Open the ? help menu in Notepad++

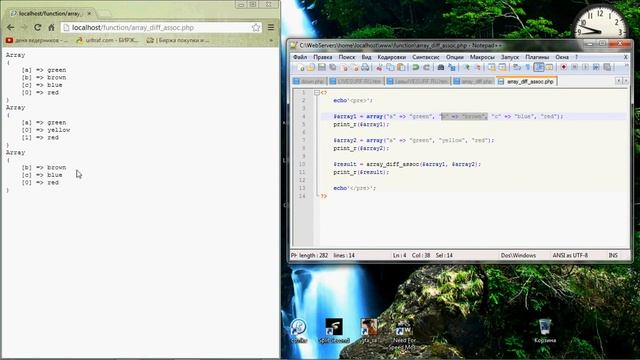[576, 57]
